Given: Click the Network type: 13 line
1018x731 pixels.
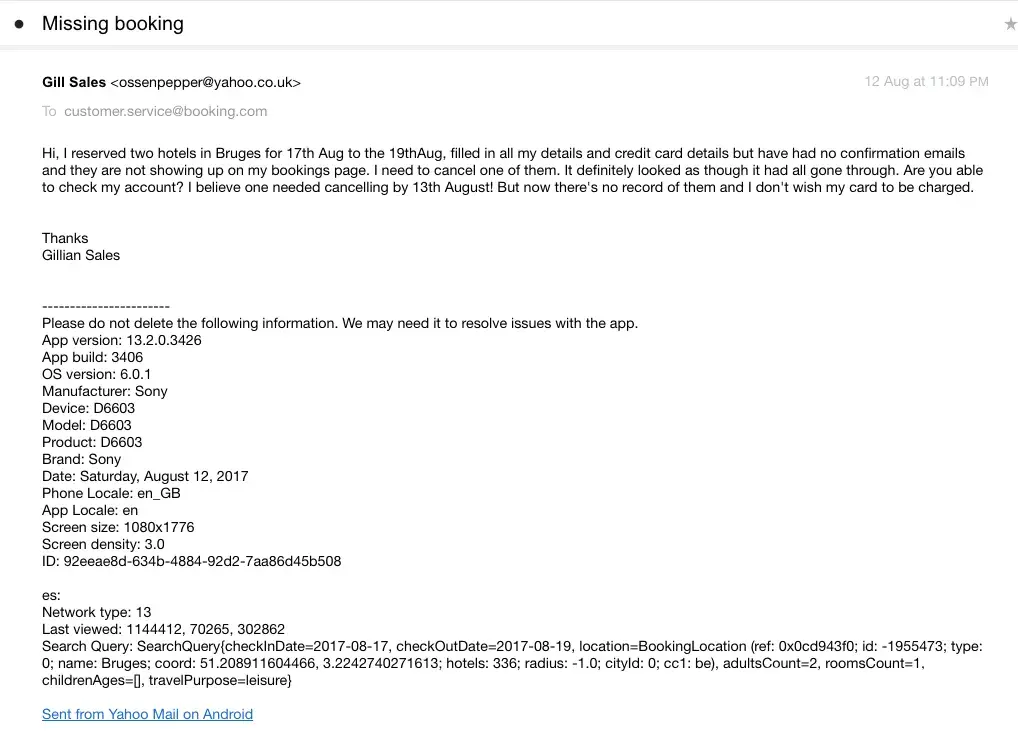Looking at the screenshot, I should tap(97, 612).
